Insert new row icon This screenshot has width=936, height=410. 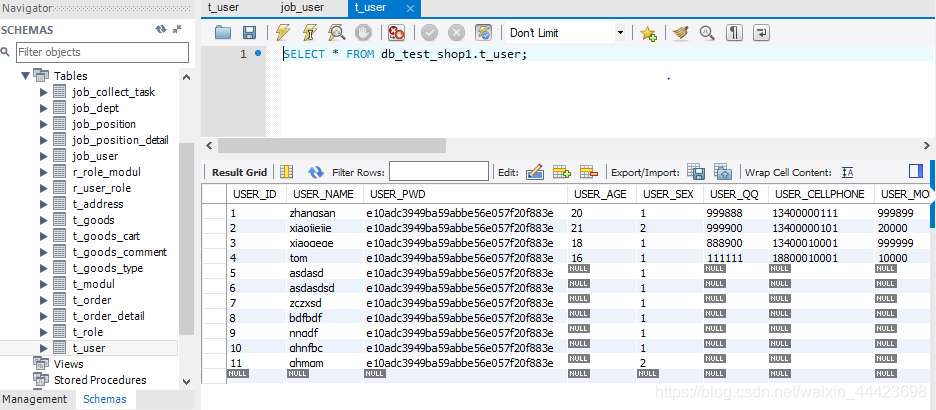coord(562,172)
